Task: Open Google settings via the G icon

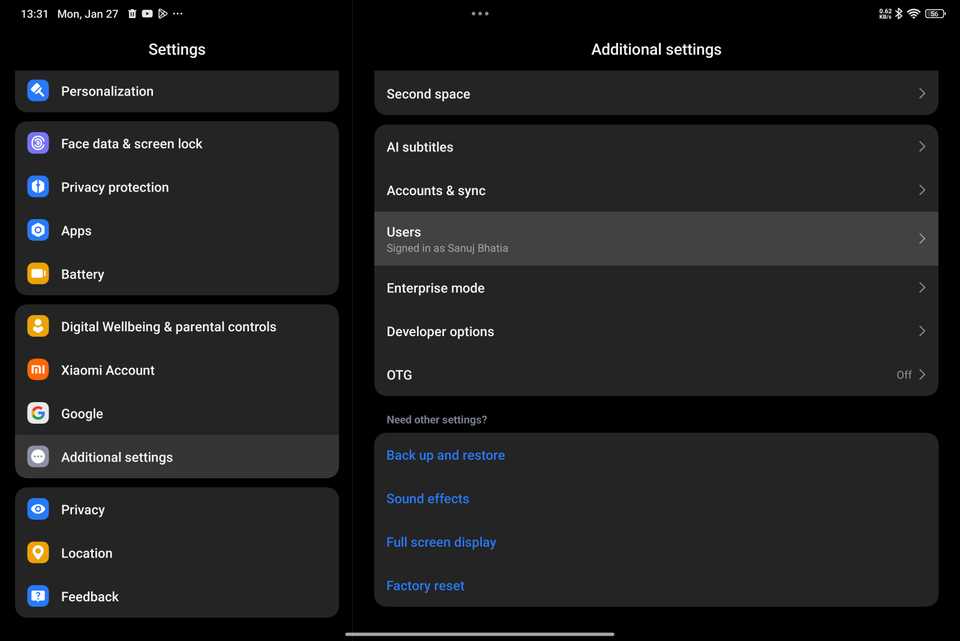Action: click(x=37, y=412)
